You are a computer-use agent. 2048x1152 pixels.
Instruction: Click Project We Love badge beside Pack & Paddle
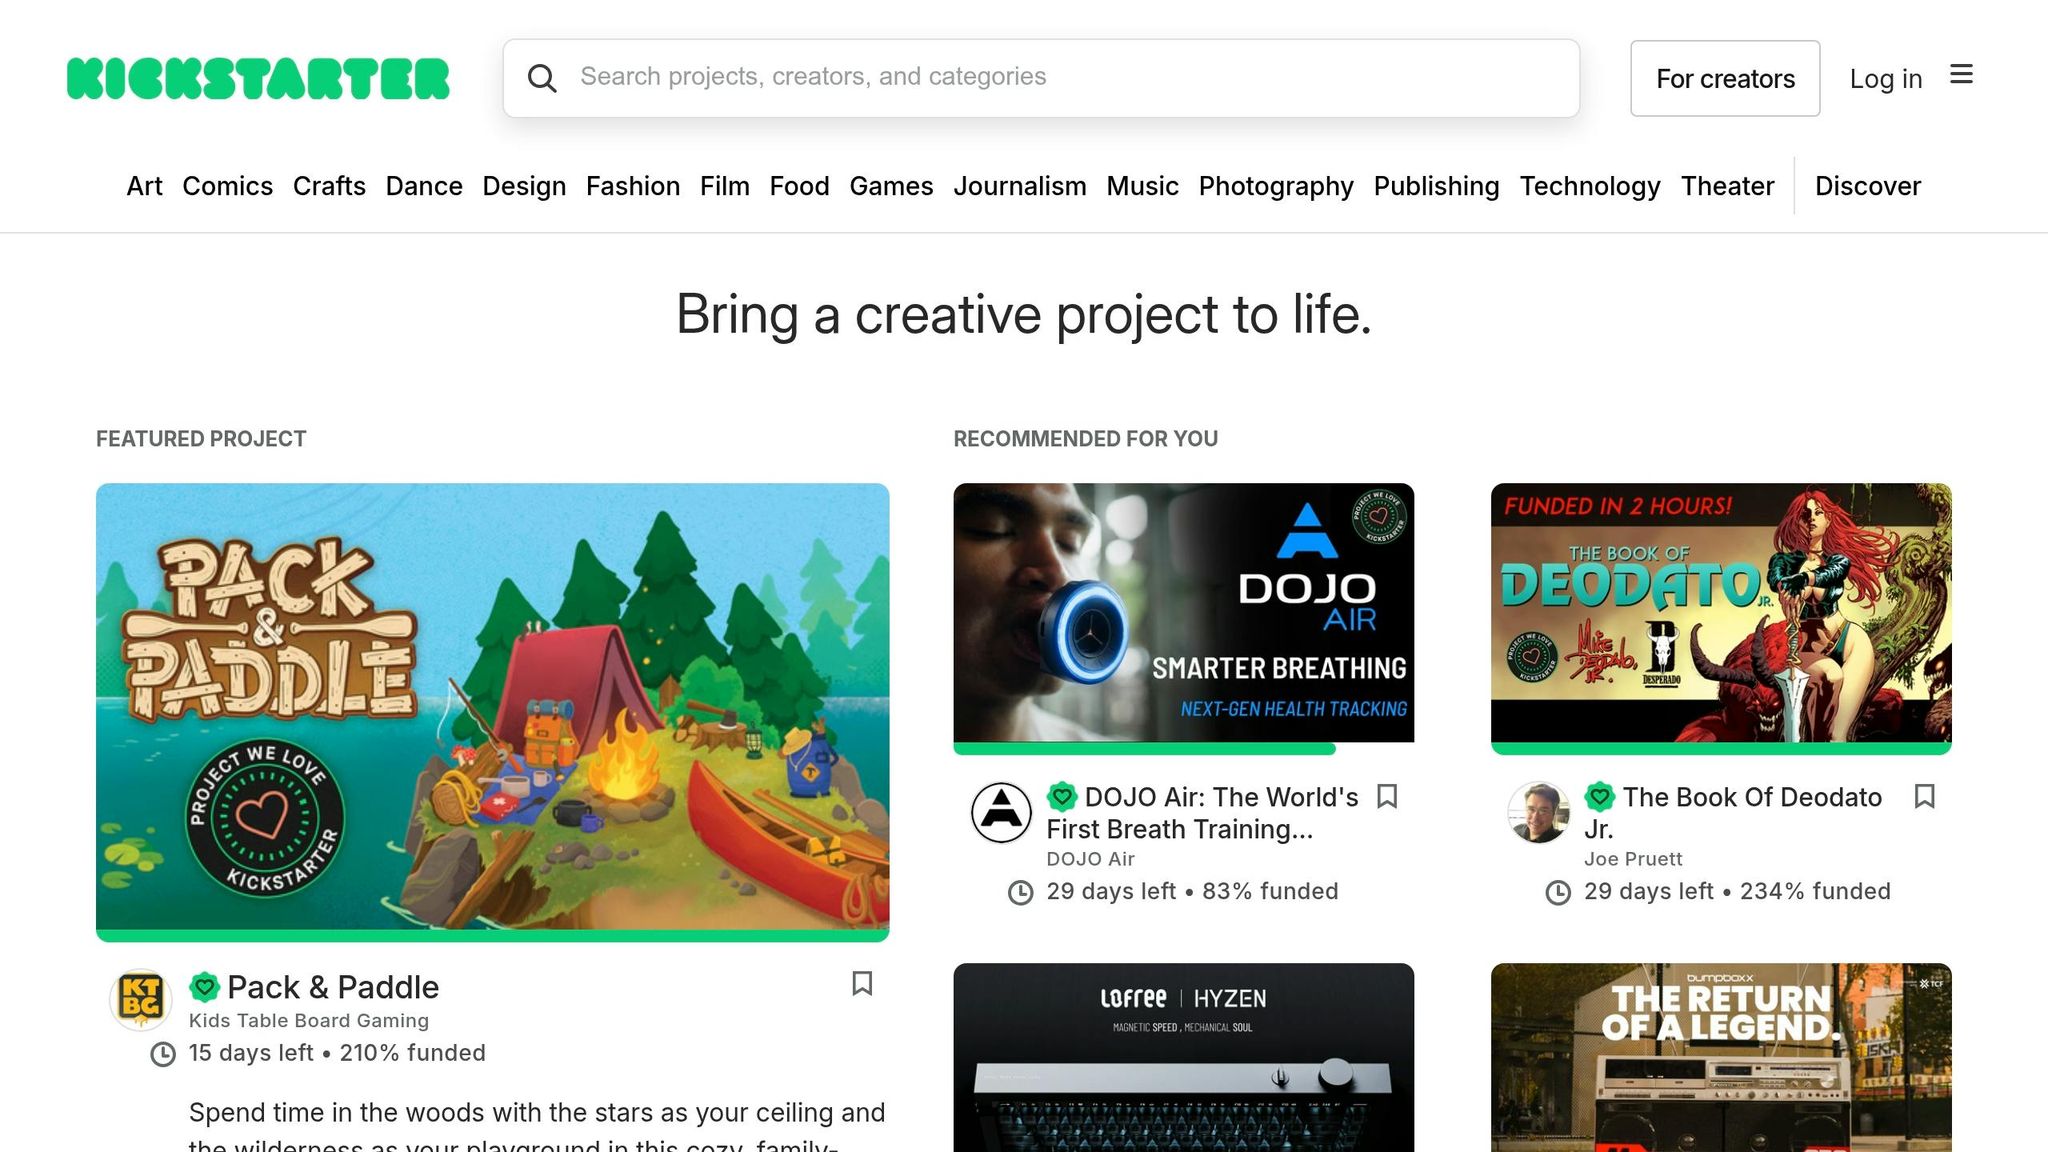(x=205, y=987)
